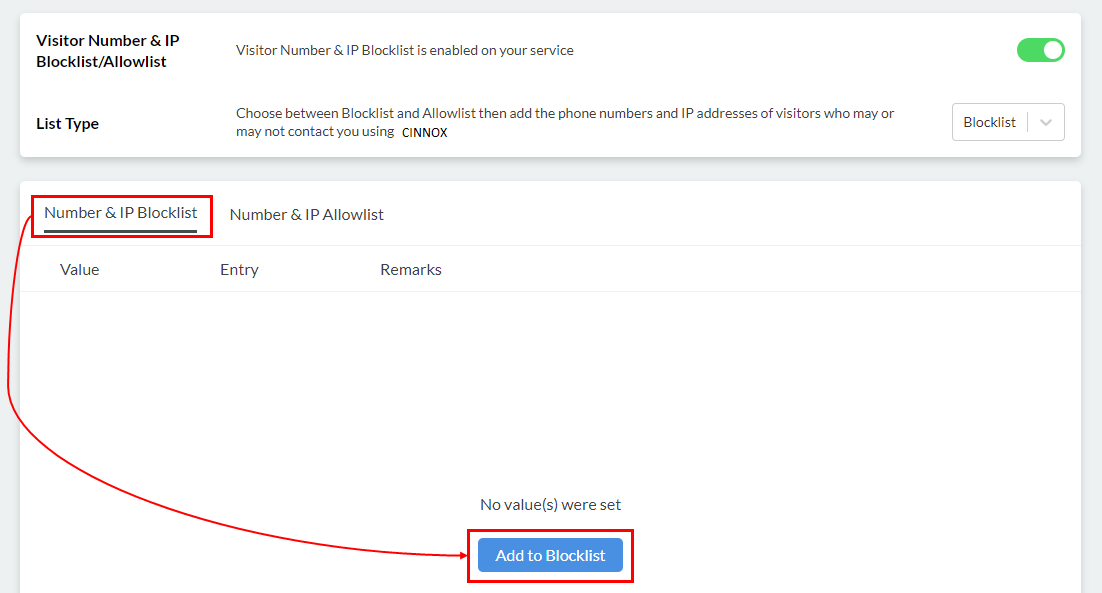Click the underline beneath the active Blocklist tab

pyautogui.click(x=120, y=231)
